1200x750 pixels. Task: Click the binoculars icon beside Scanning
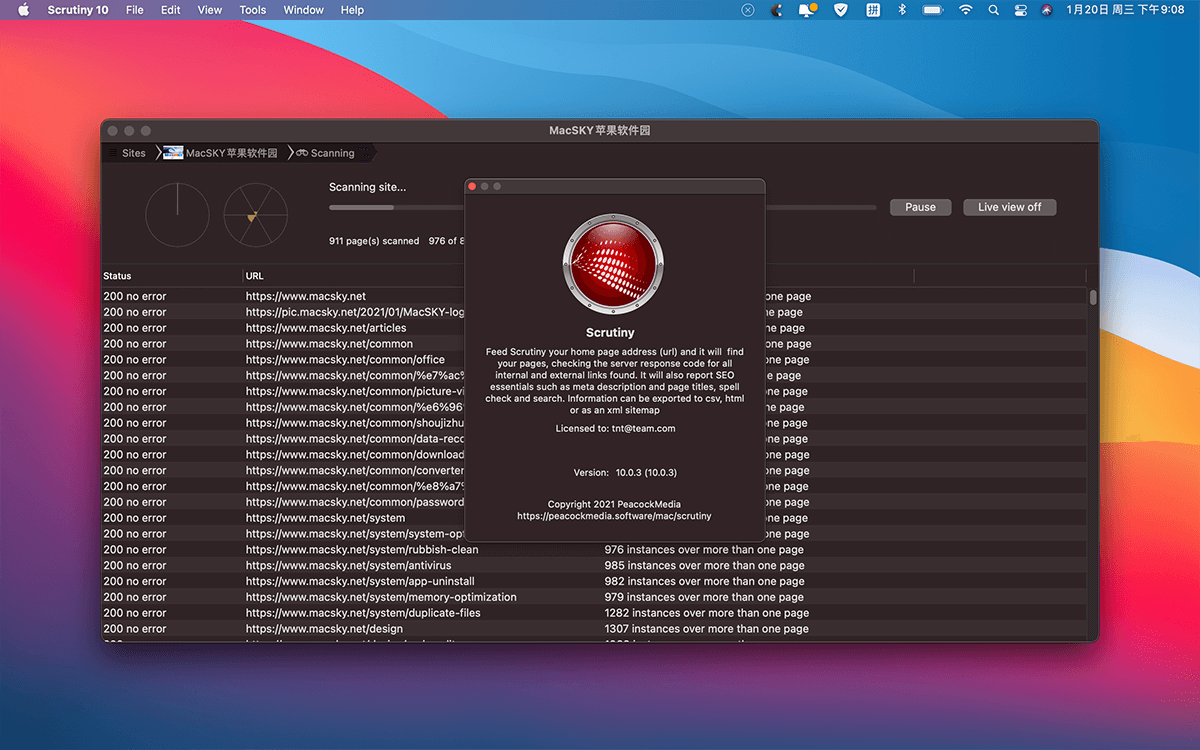pos(302,153)
